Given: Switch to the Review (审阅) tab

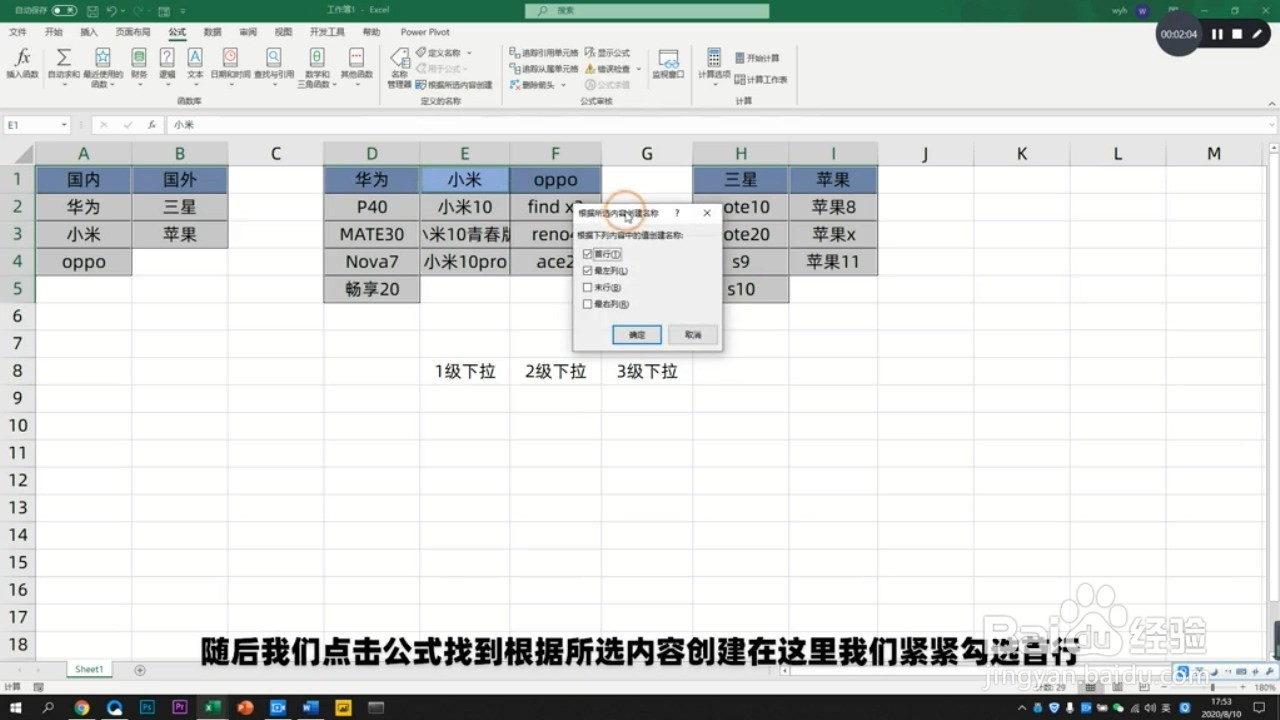Looking at the screenshot, I should click(248, 32).
